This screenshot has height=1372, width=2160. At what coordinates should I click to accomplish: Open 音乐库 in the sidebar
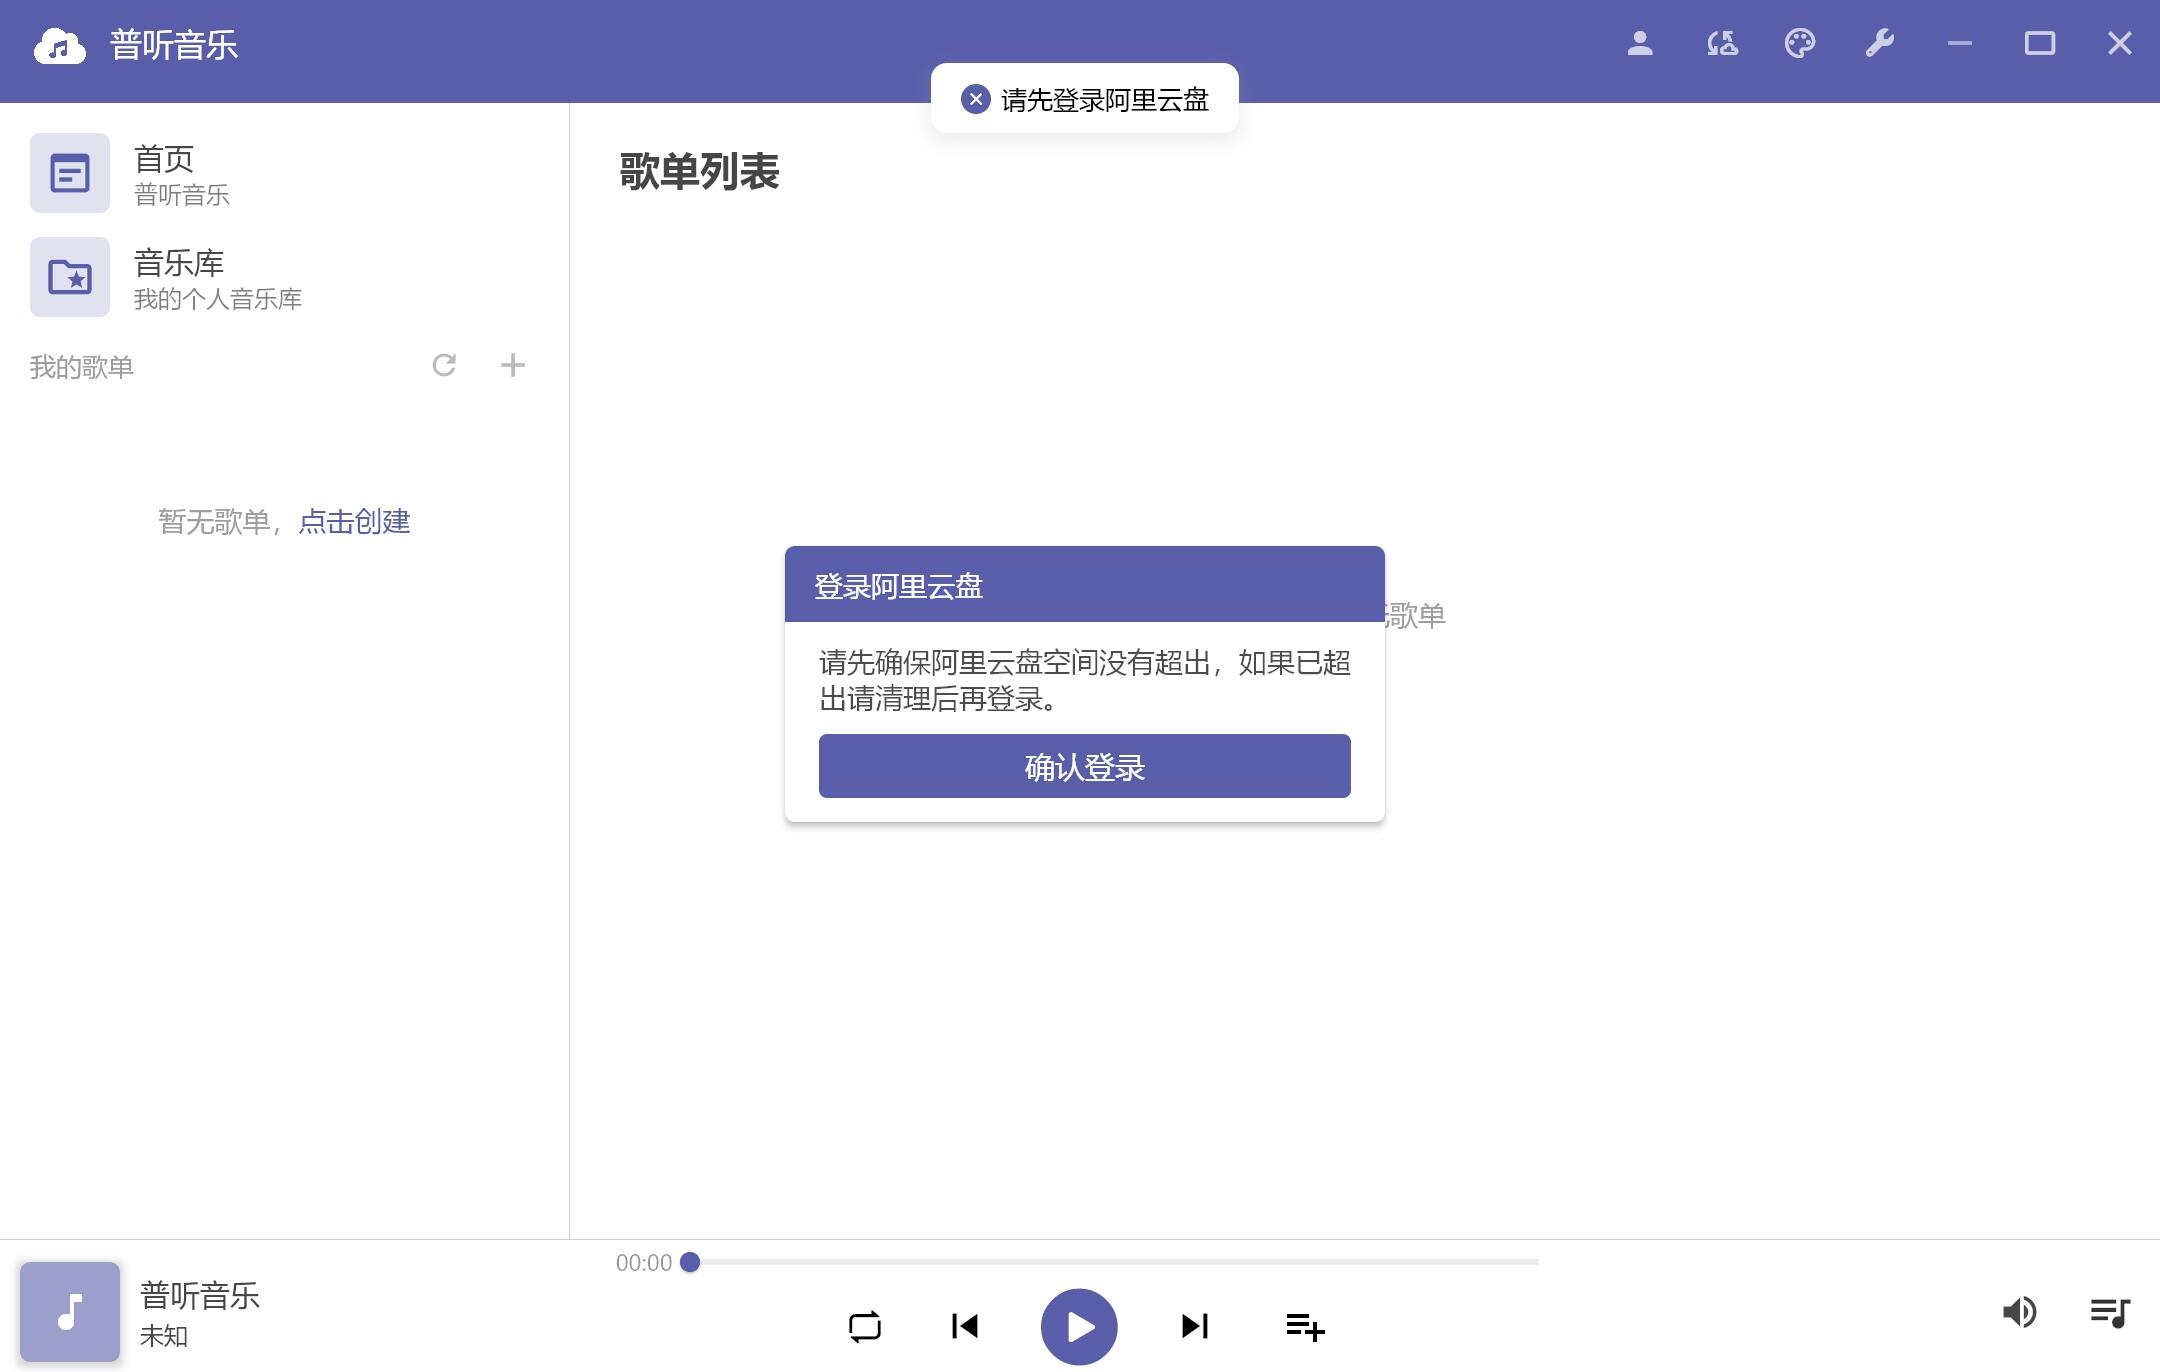tap(284, 277)
